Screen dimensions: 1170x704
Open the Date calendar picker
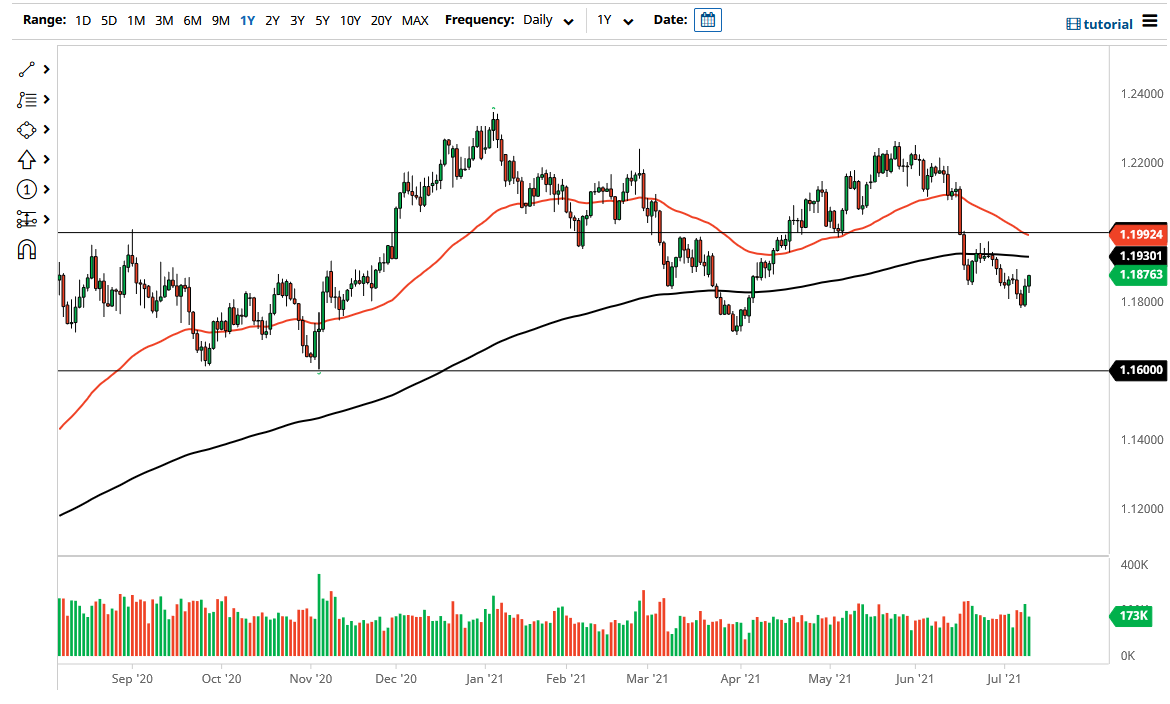(707, 19)
